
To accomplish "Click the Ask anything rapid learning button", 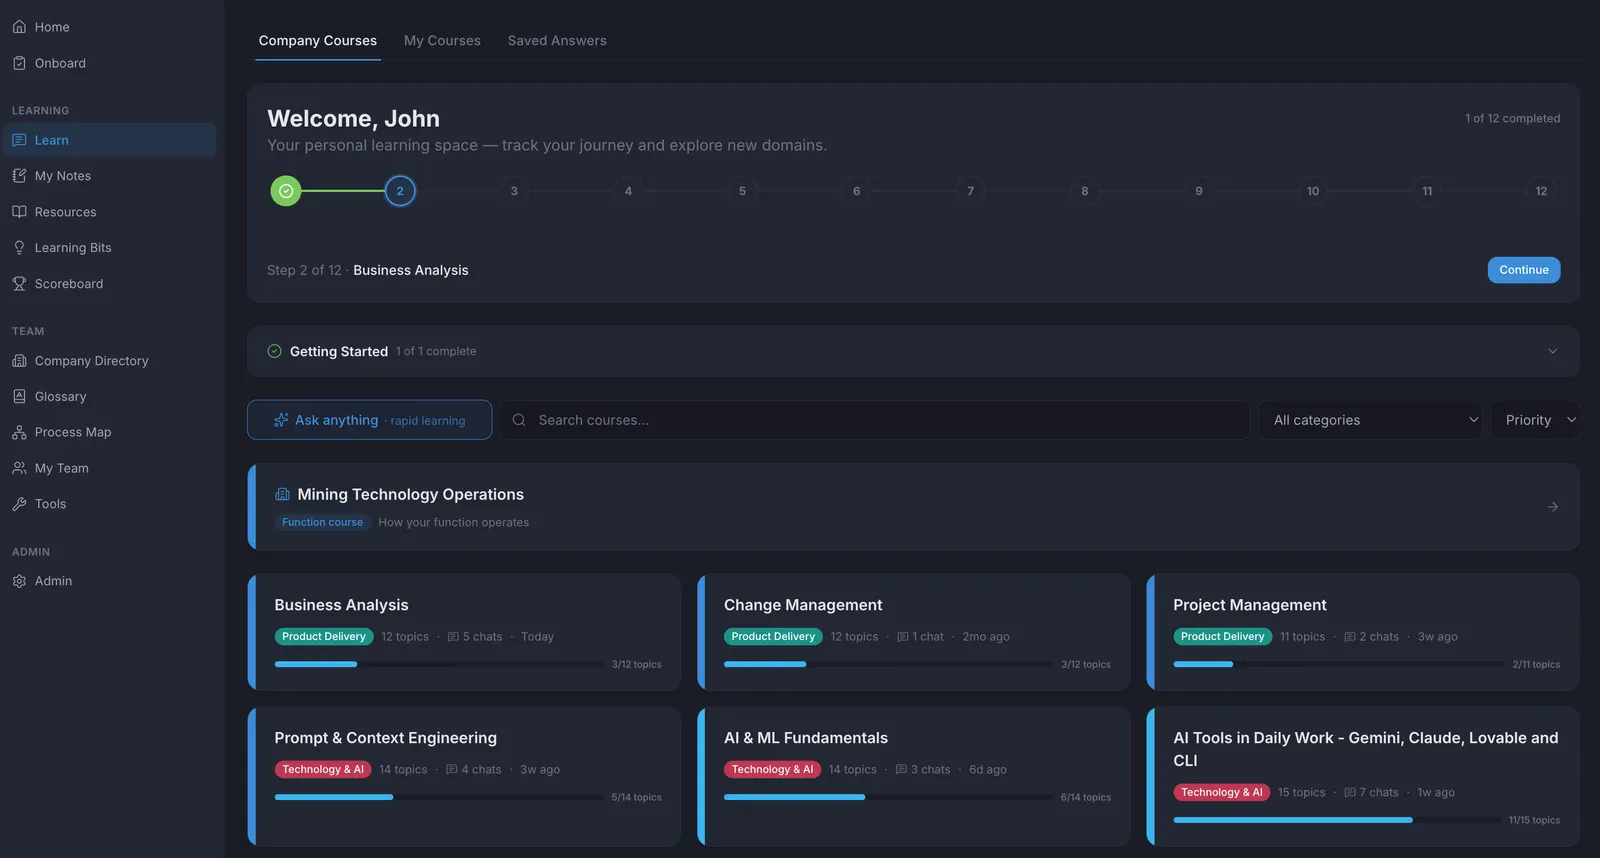I will (x=370, y=420).
